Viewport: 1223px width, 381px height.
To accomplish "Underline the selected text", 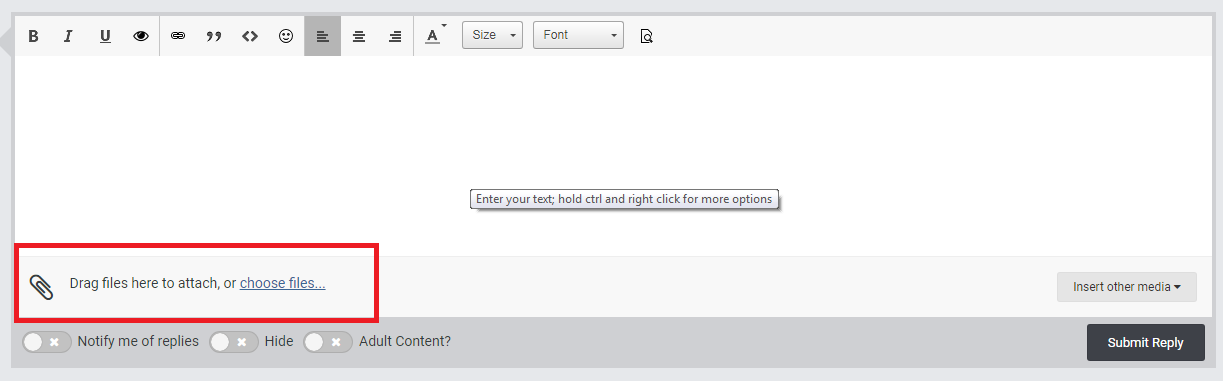I will pyautogui.click(x=105, y=36).
